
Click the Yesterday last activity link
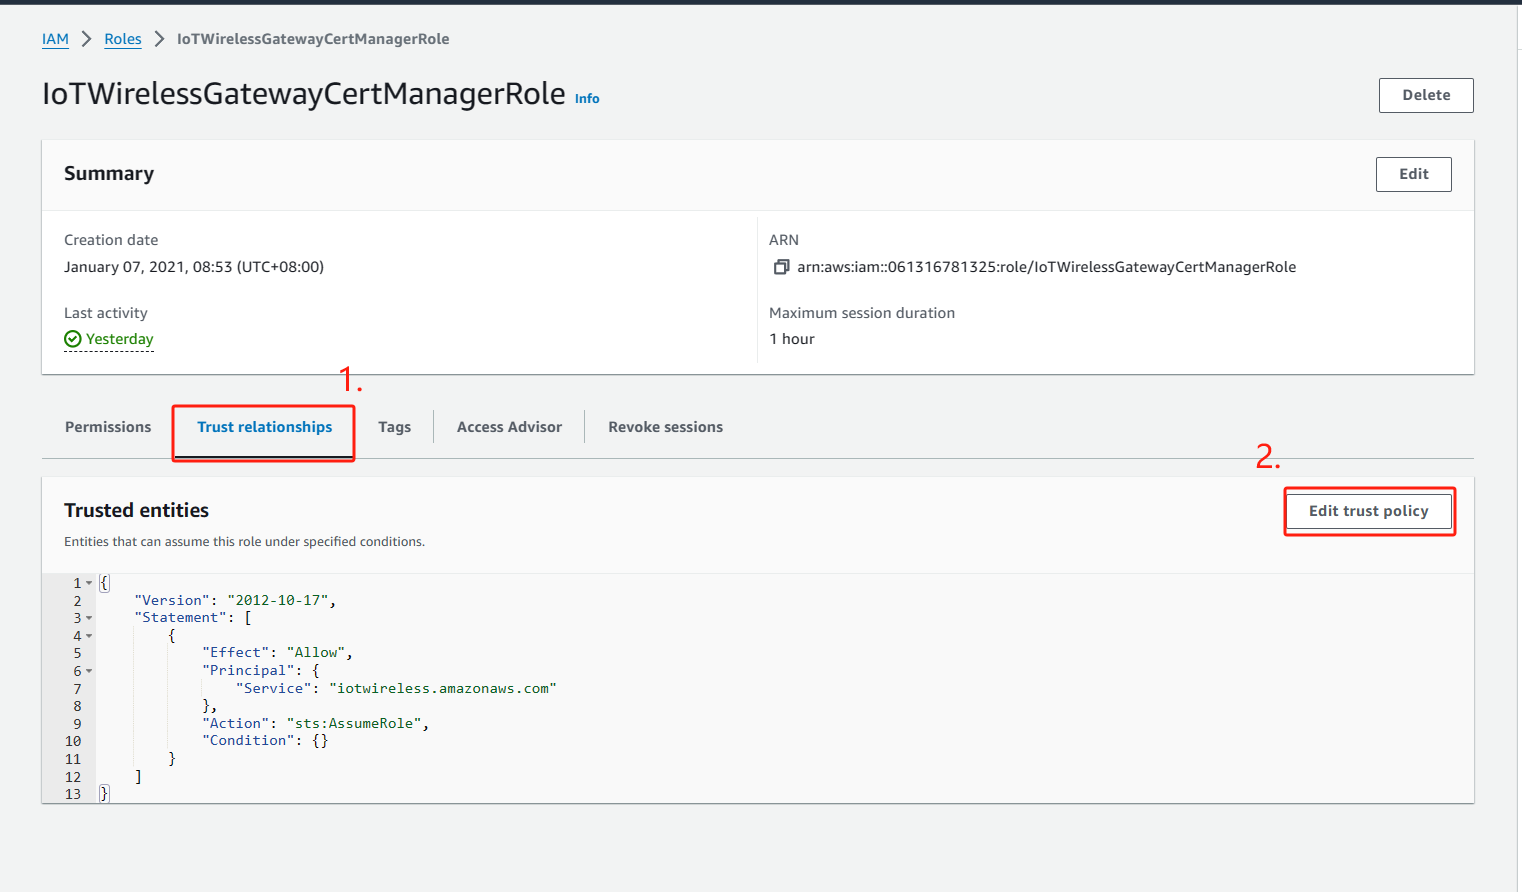point(120,339)
